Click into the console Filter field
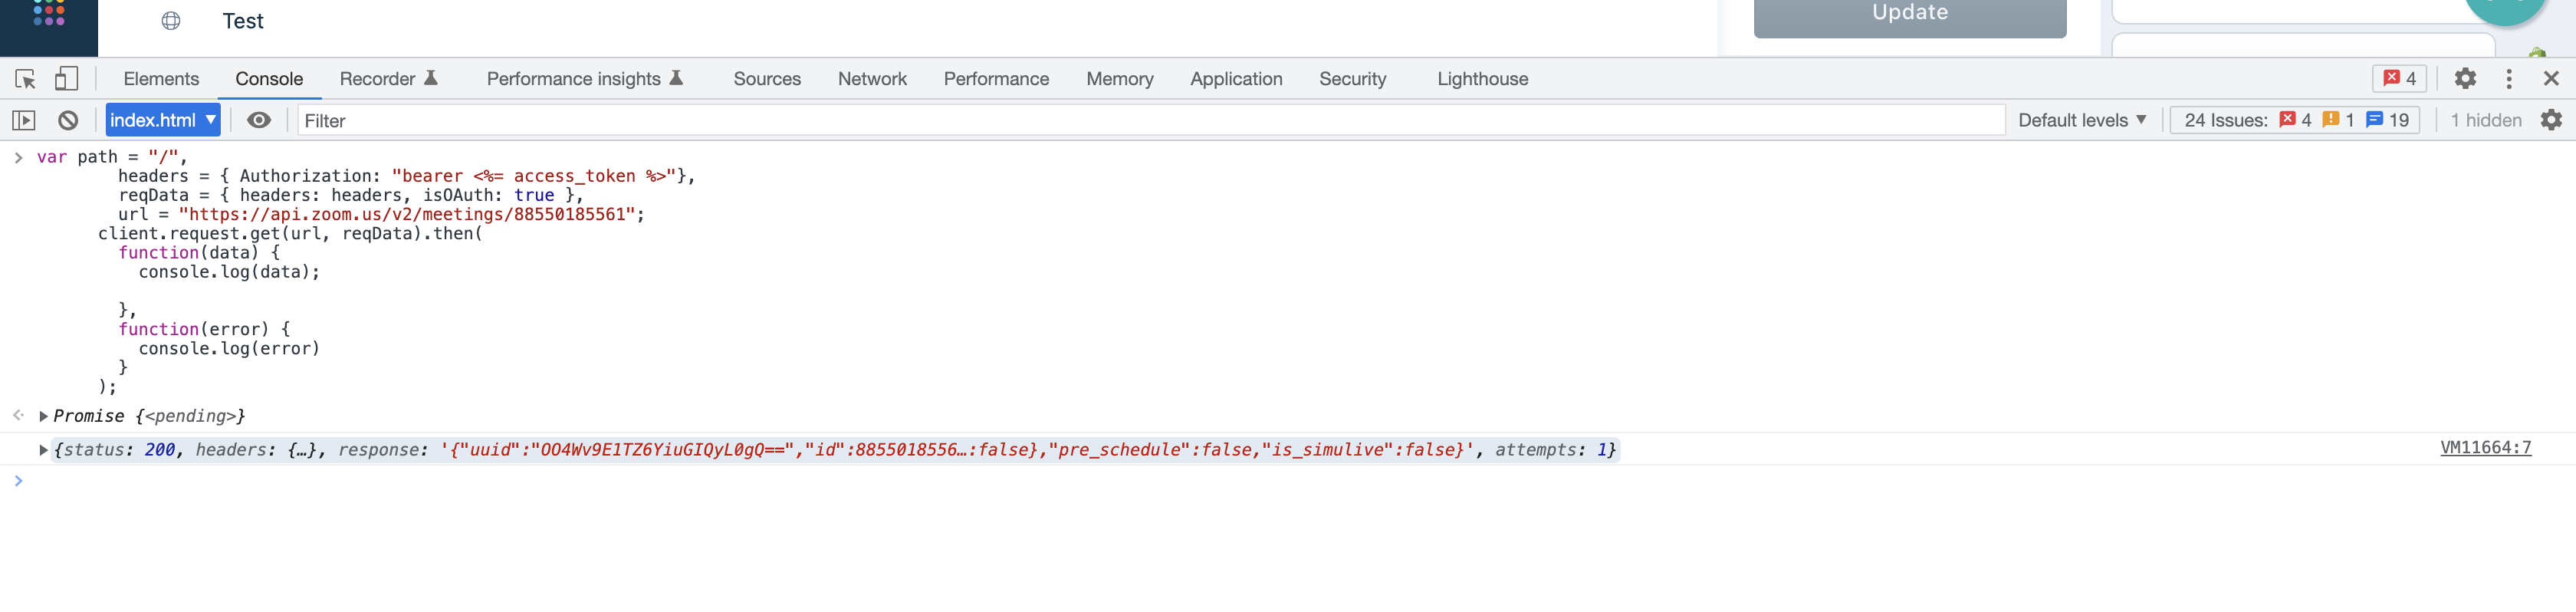The width and height of the screenshot is (2576, 612). pos(1150,121)
